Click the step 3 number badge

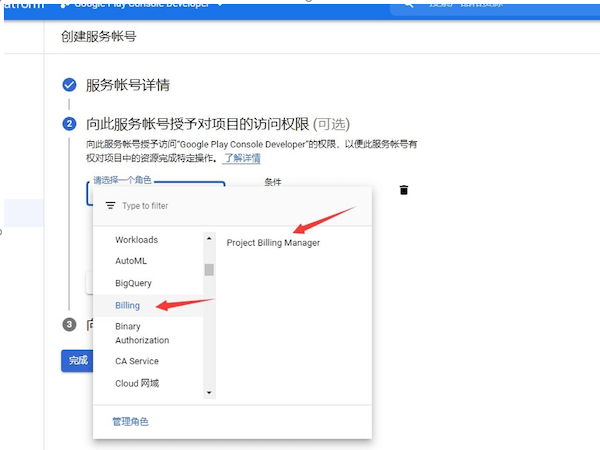(69, 324)
